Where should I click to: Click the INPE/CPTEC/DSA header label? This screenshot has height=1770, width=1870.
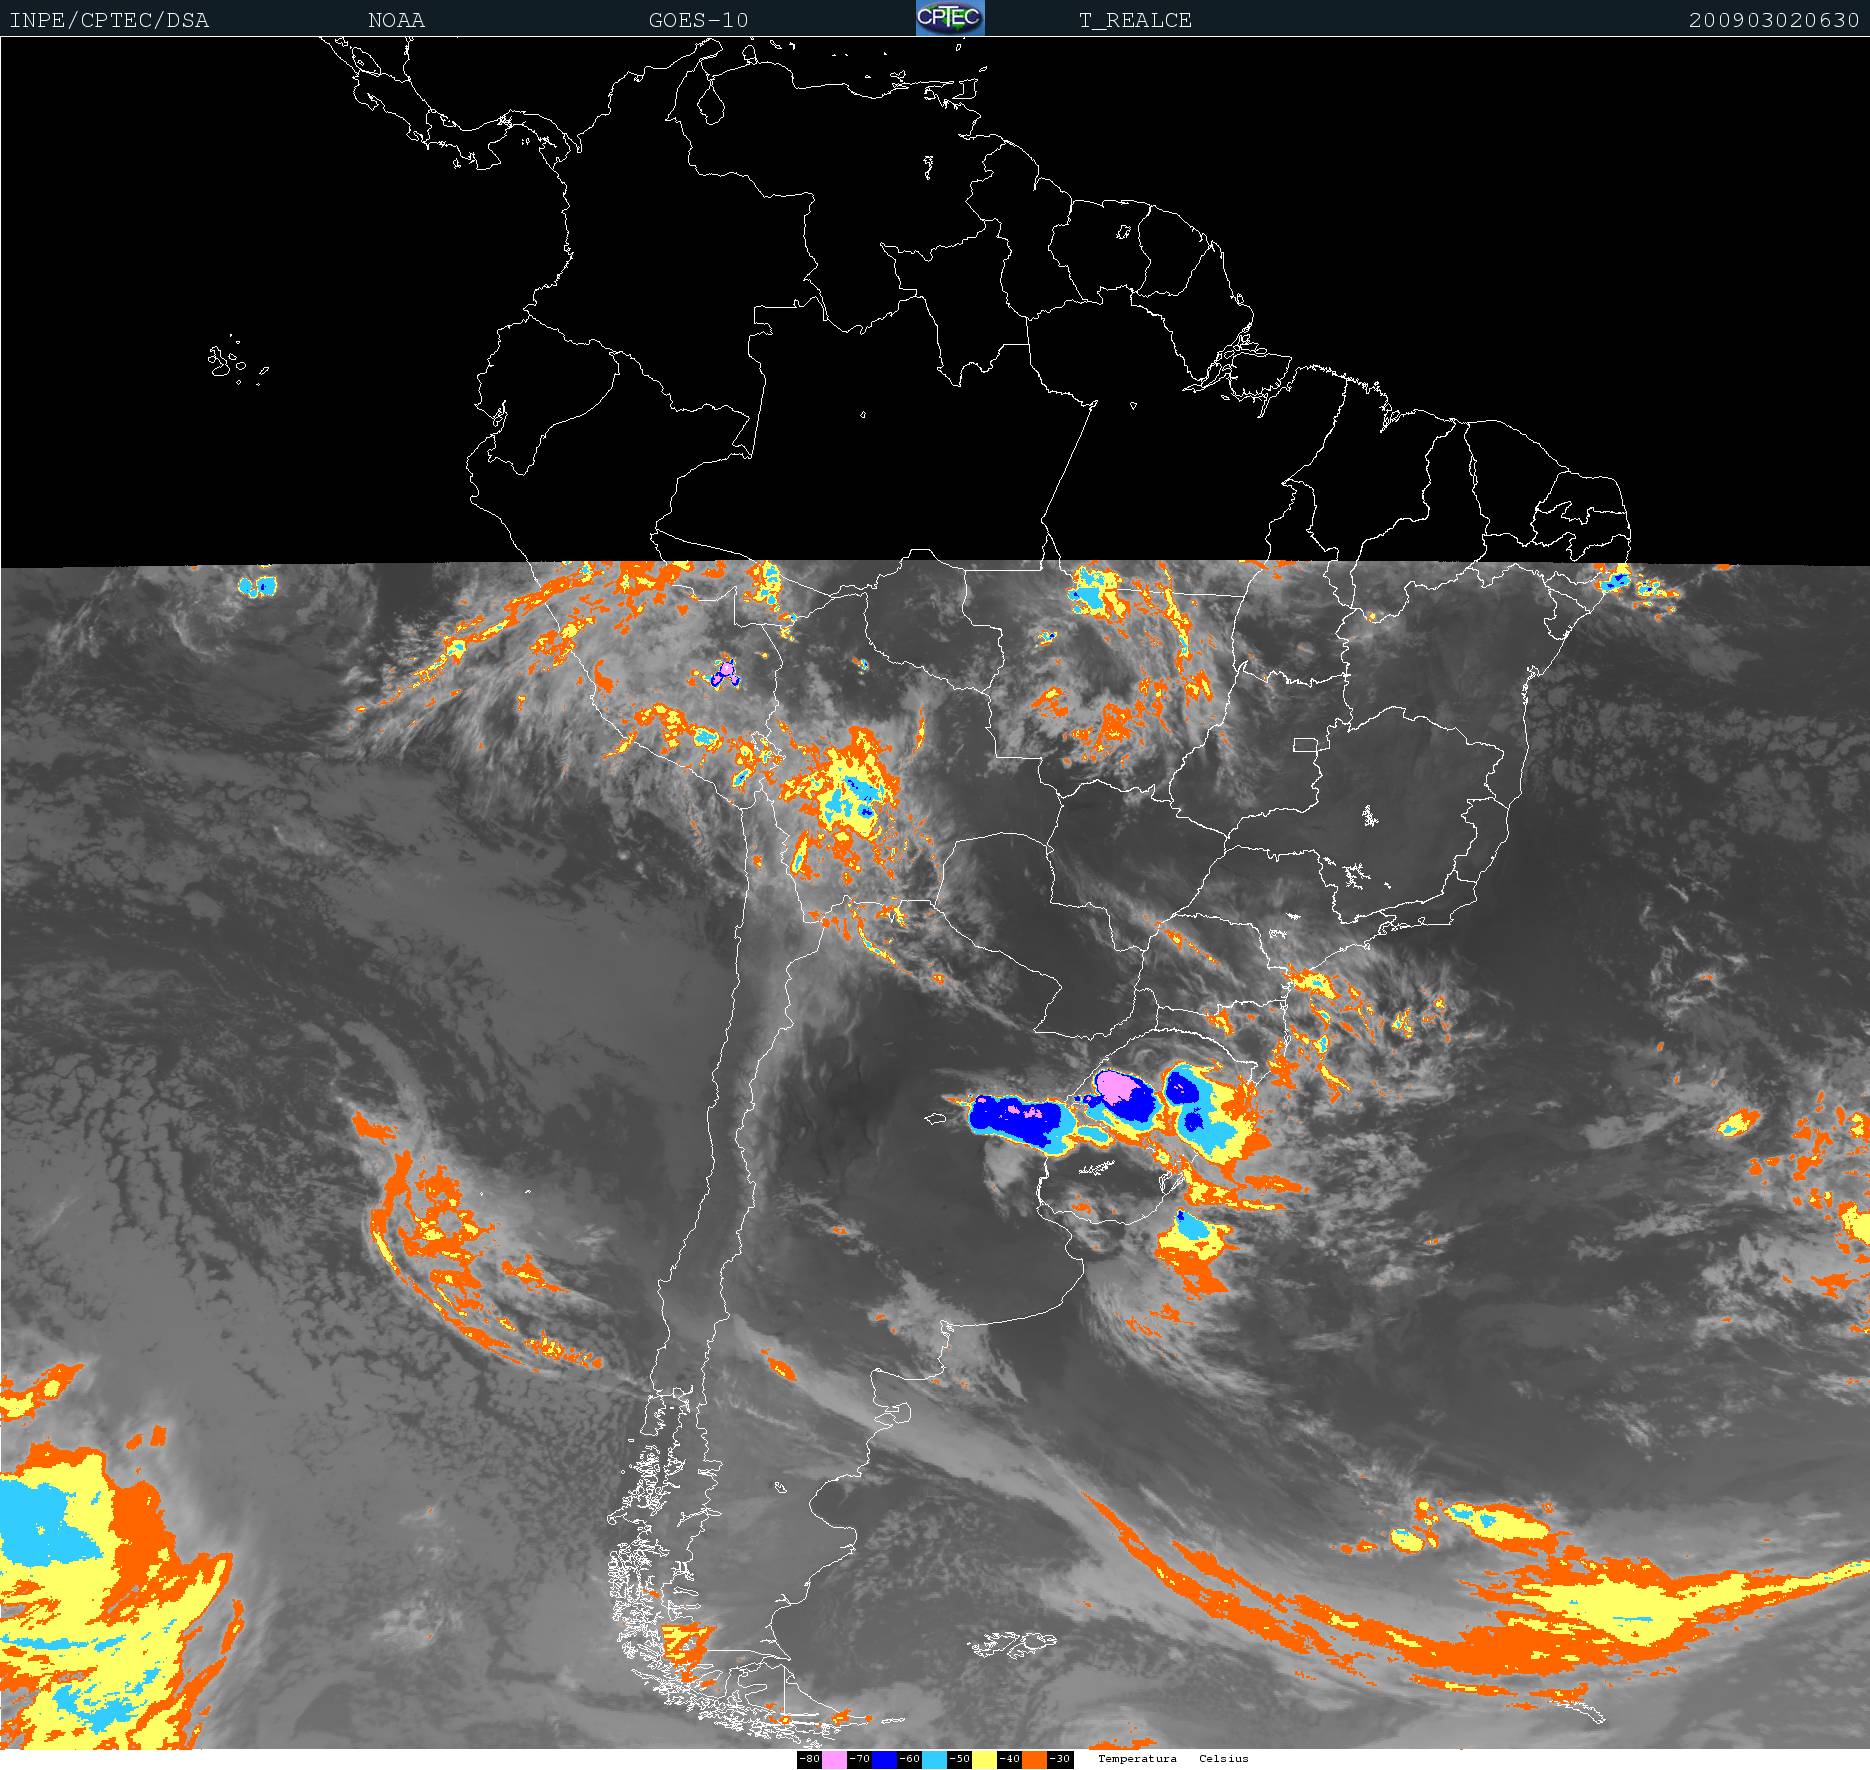point(109,20)
